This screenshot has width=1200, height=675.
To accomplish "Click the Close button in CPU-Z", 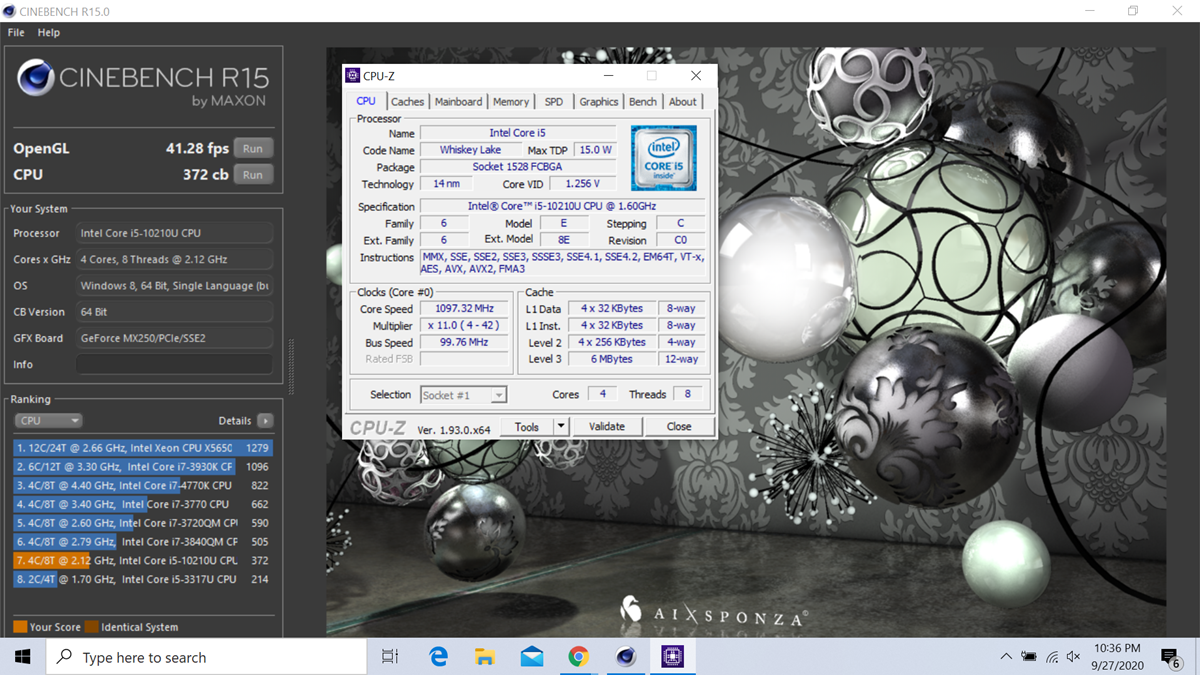I will (x=679, y=426).
